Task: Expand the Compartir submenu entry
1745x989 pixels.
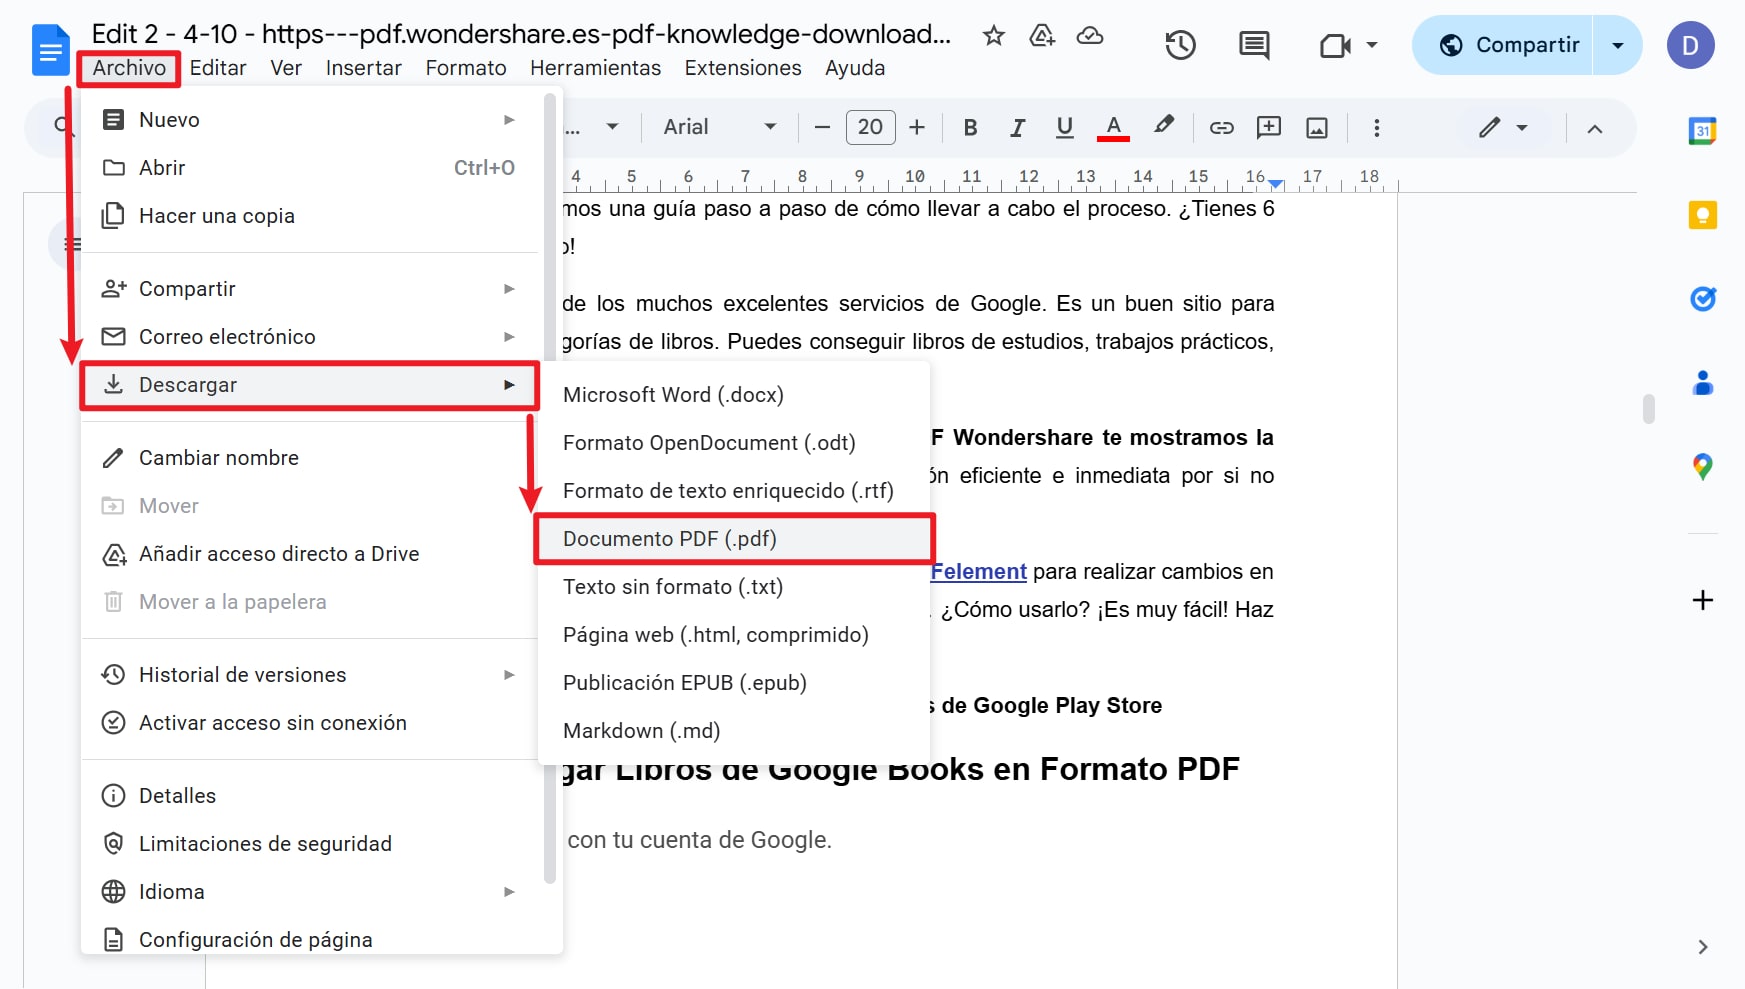Action: coord(310,289)
